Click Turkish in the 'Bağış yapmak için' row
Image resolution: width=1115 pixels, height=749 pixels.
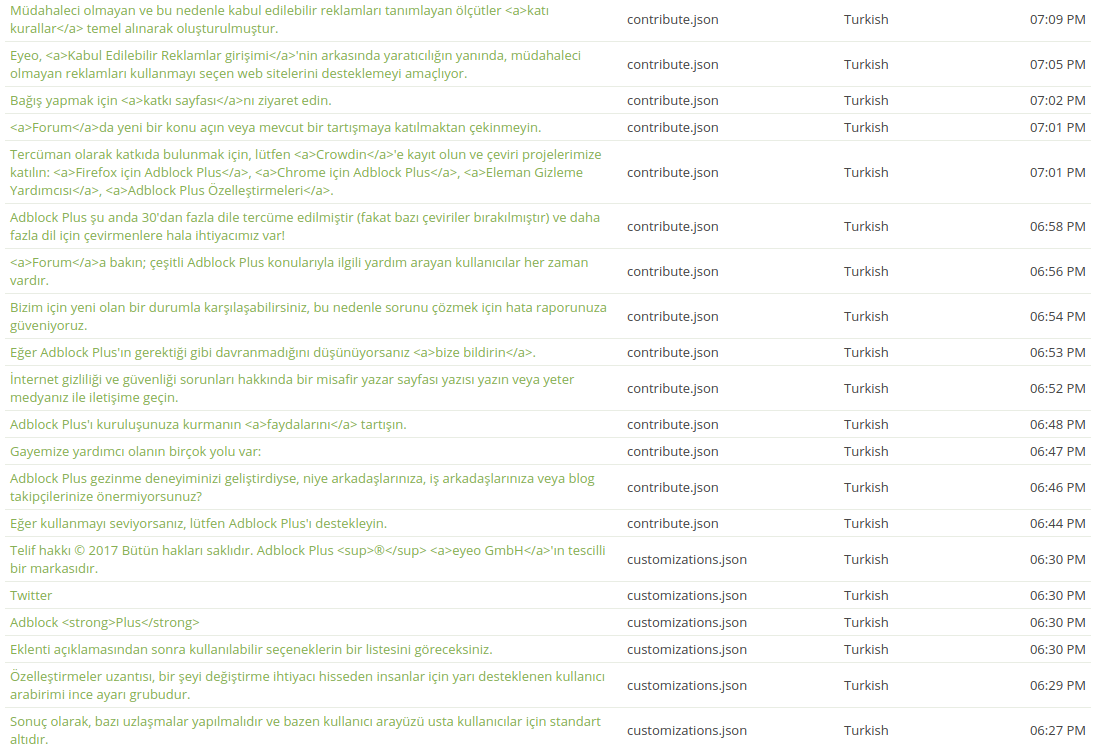point(866,100)
